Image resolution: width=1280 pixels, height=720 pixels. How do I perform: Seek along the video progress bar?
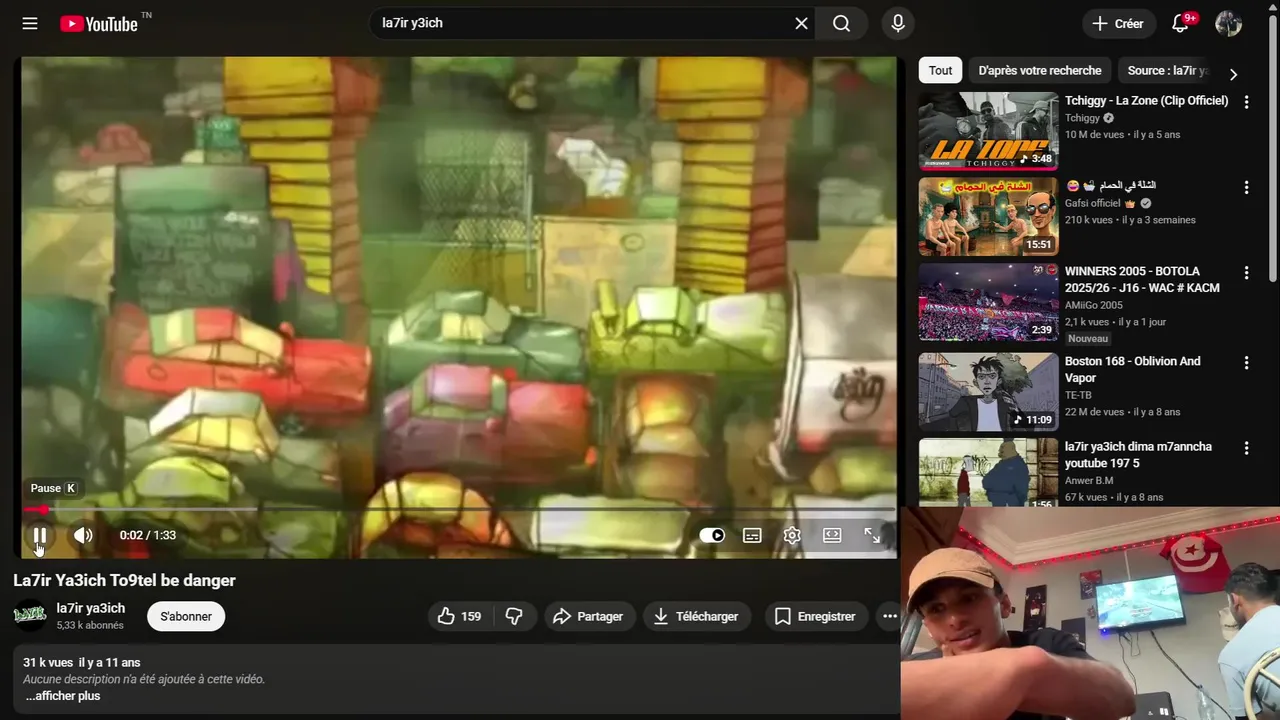(x=460, y=509)
